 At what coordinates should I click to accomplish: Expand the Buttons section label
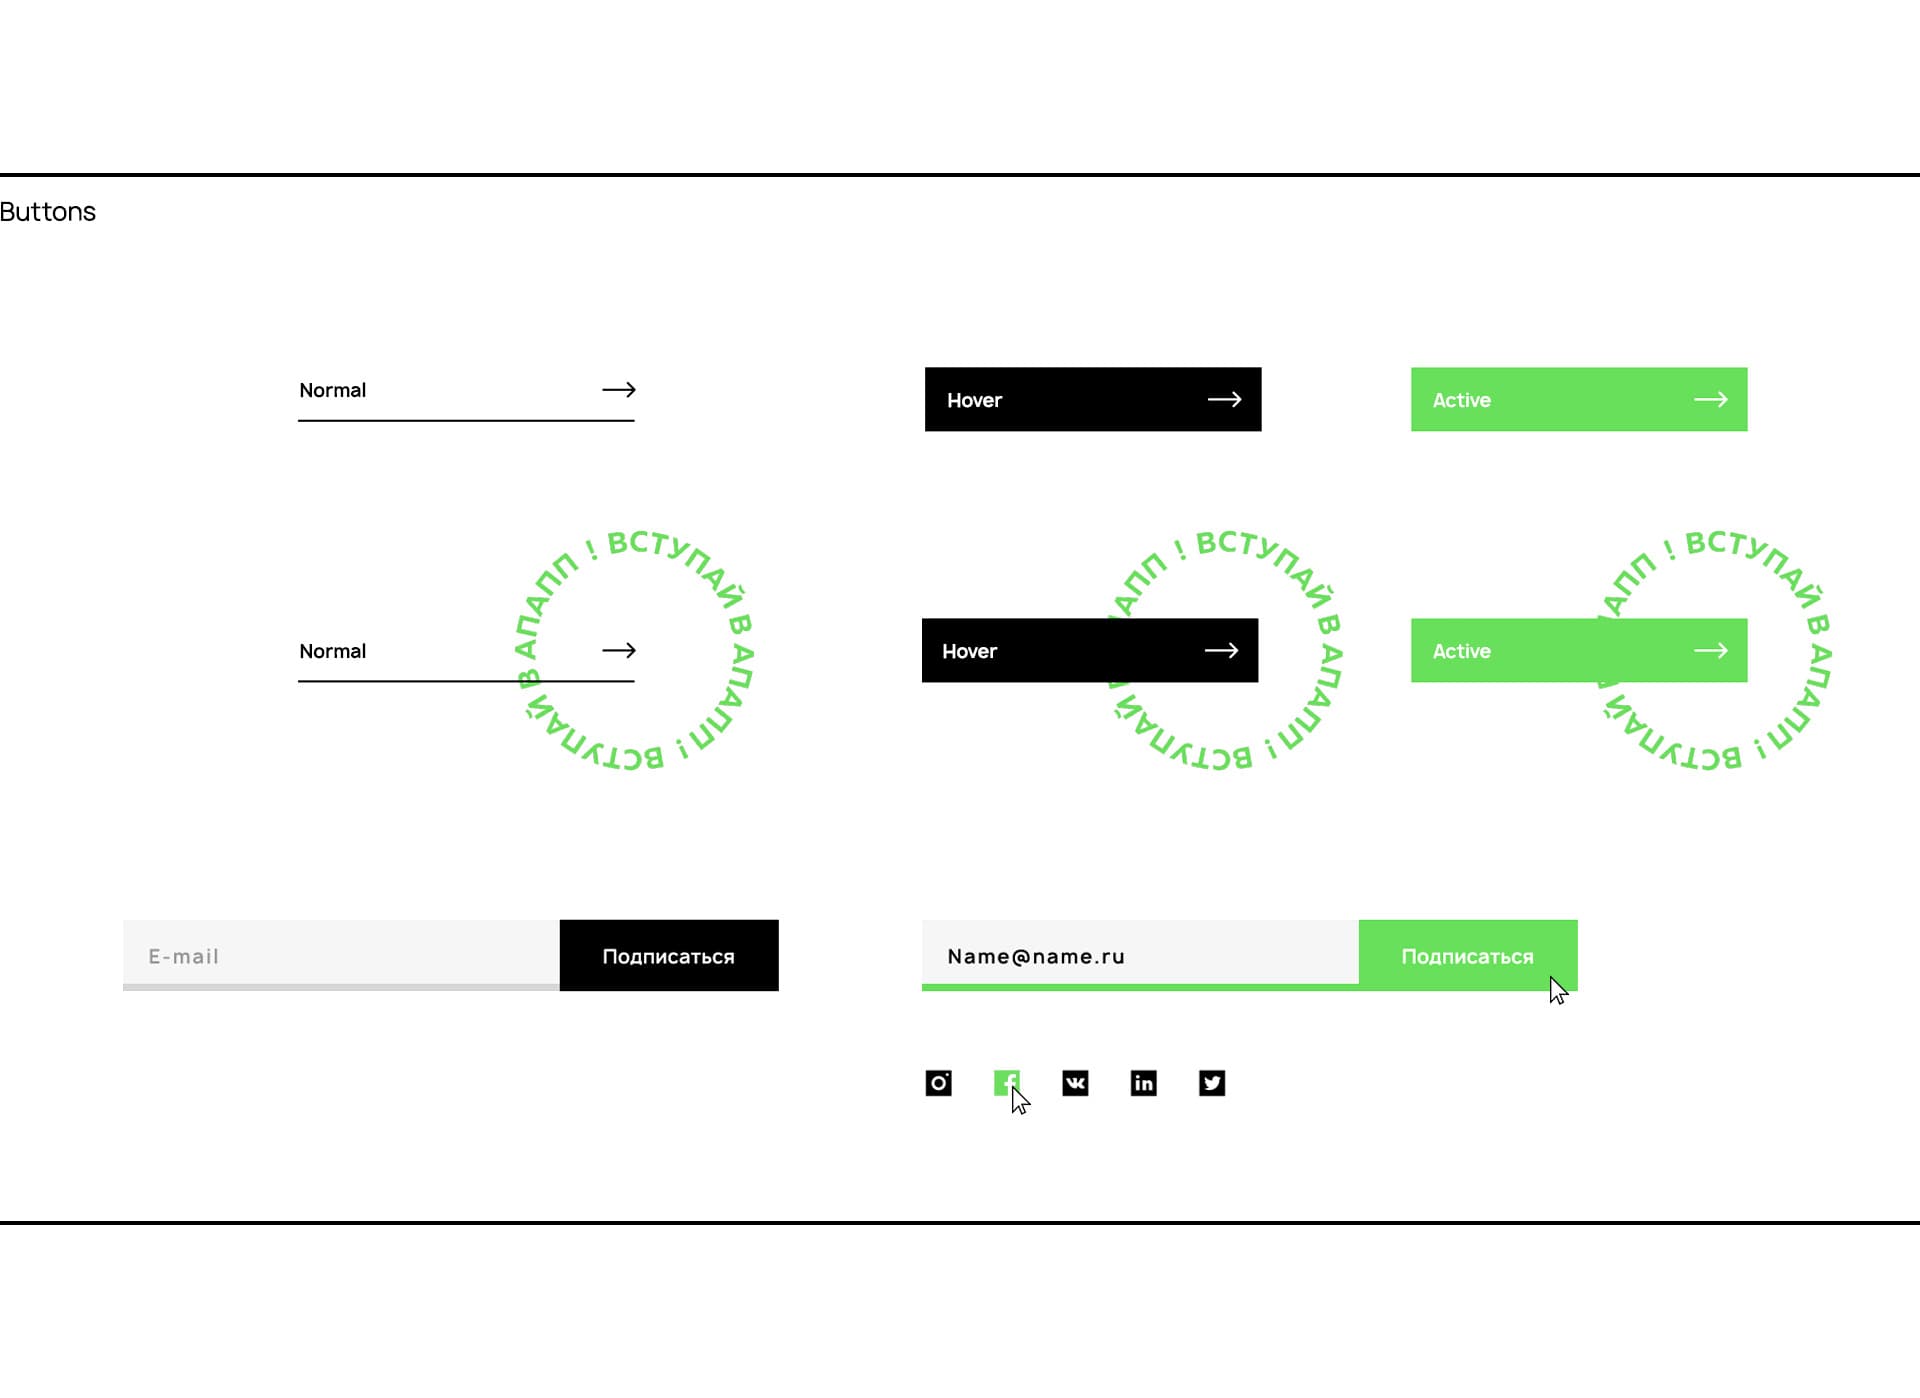[48, 210]
